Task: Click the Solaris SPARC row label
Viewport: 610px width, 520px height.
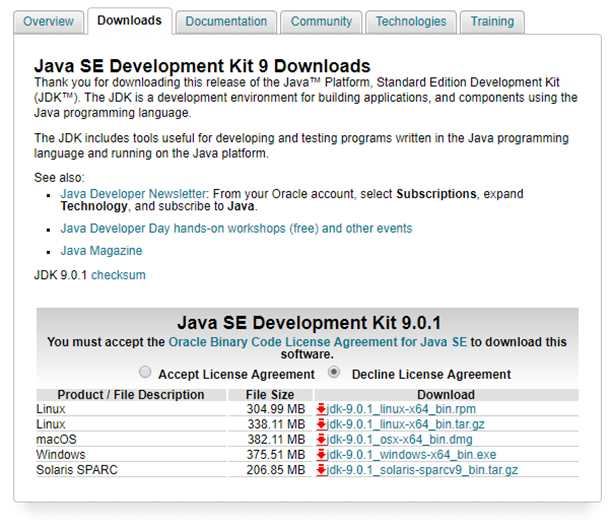Action: click(77, 470)
